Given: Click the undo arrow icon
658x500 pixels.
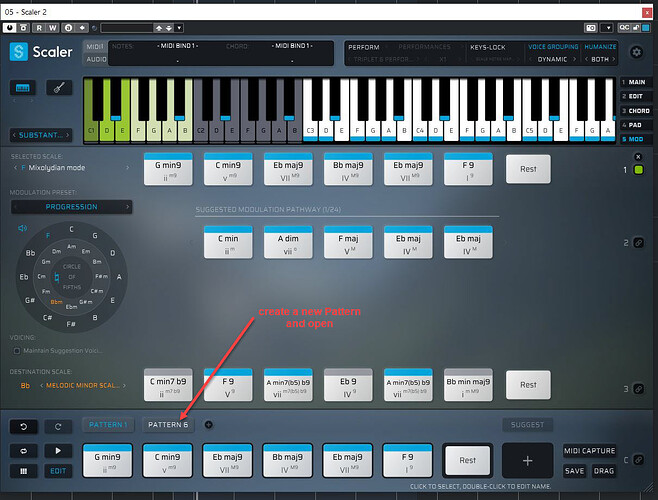Looking at the screenshot, I should (23, 426).
